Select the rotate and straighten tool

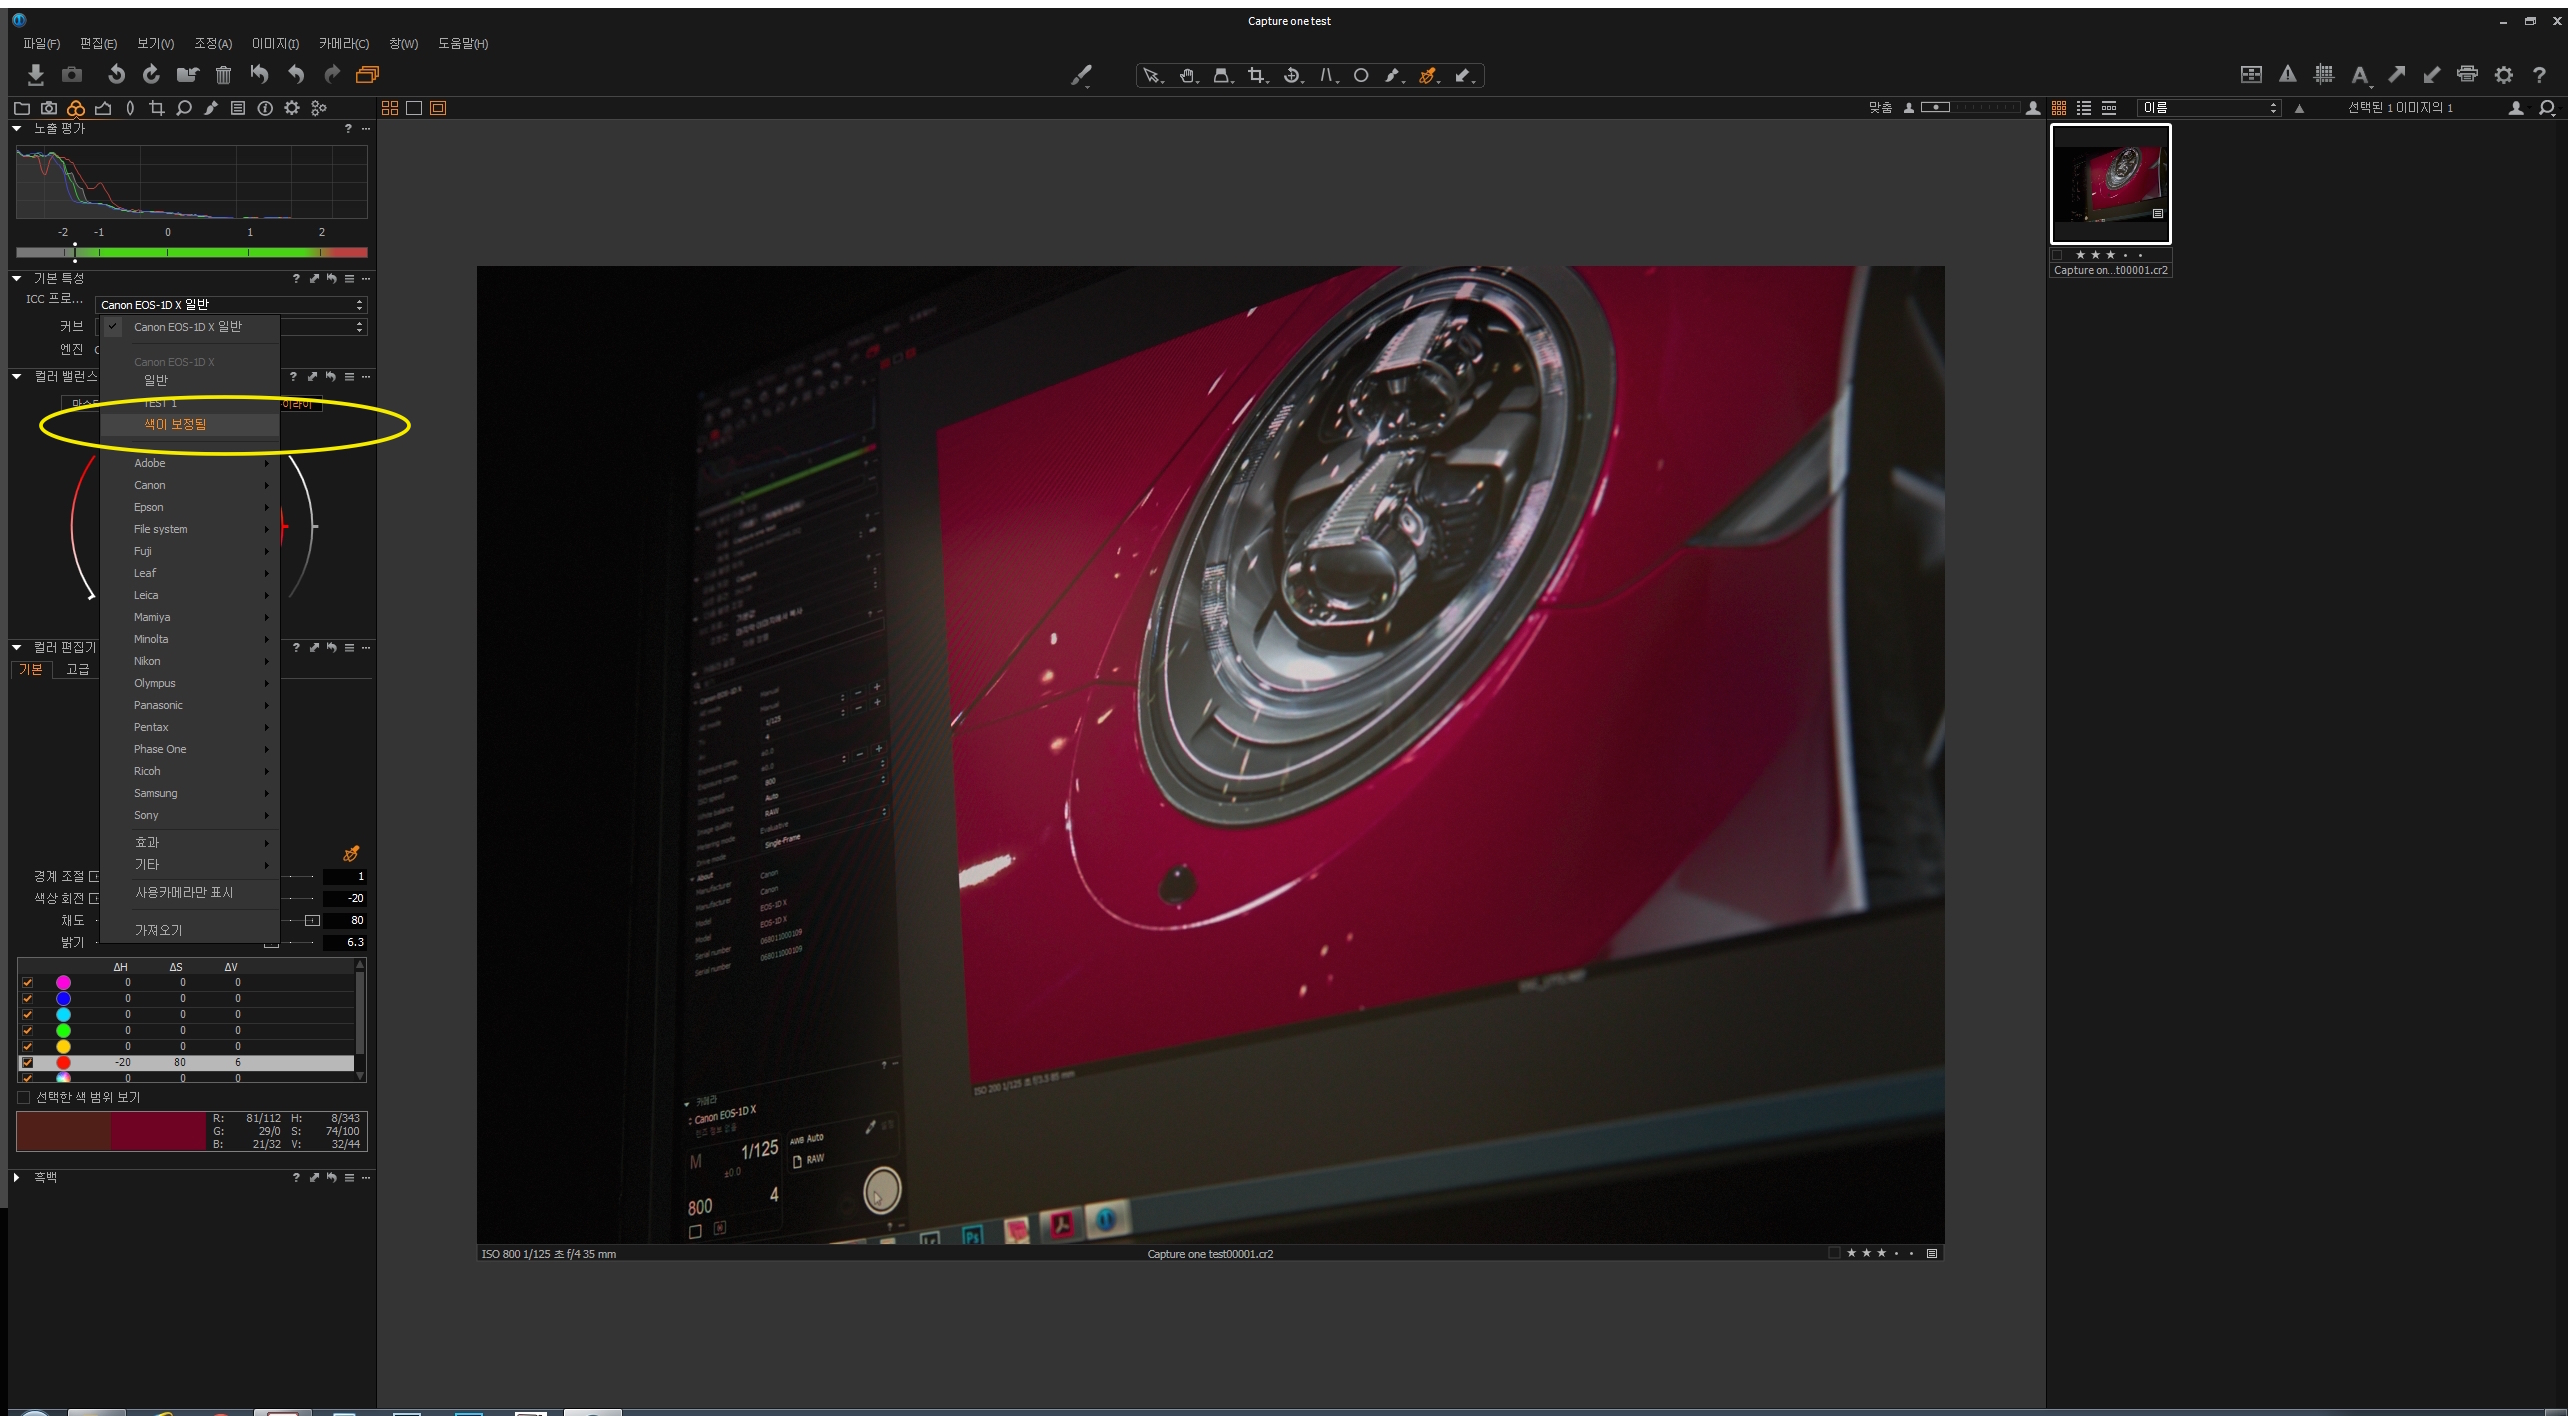pos(1292,75)
